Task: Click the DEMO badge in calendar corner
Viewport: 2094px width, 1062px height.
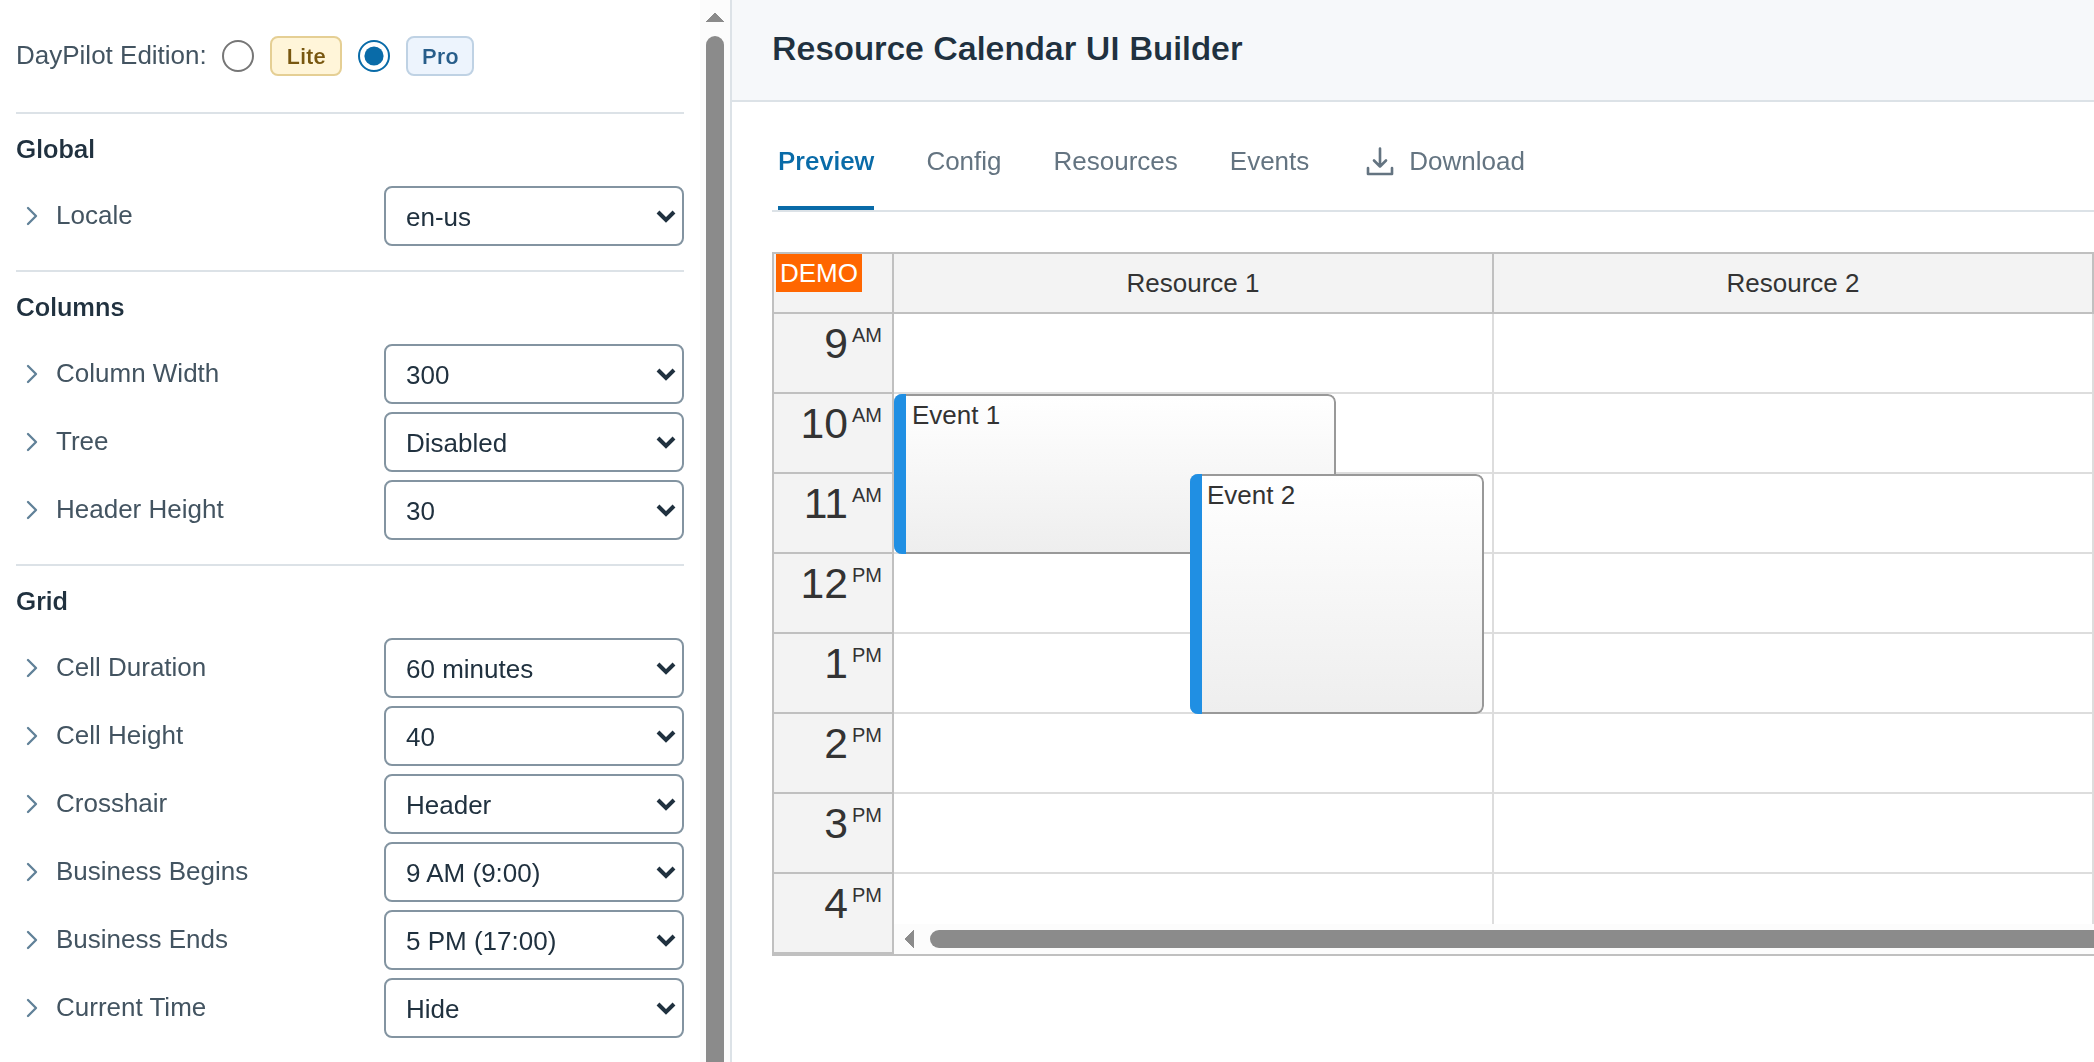Action: tap(818, 273)
